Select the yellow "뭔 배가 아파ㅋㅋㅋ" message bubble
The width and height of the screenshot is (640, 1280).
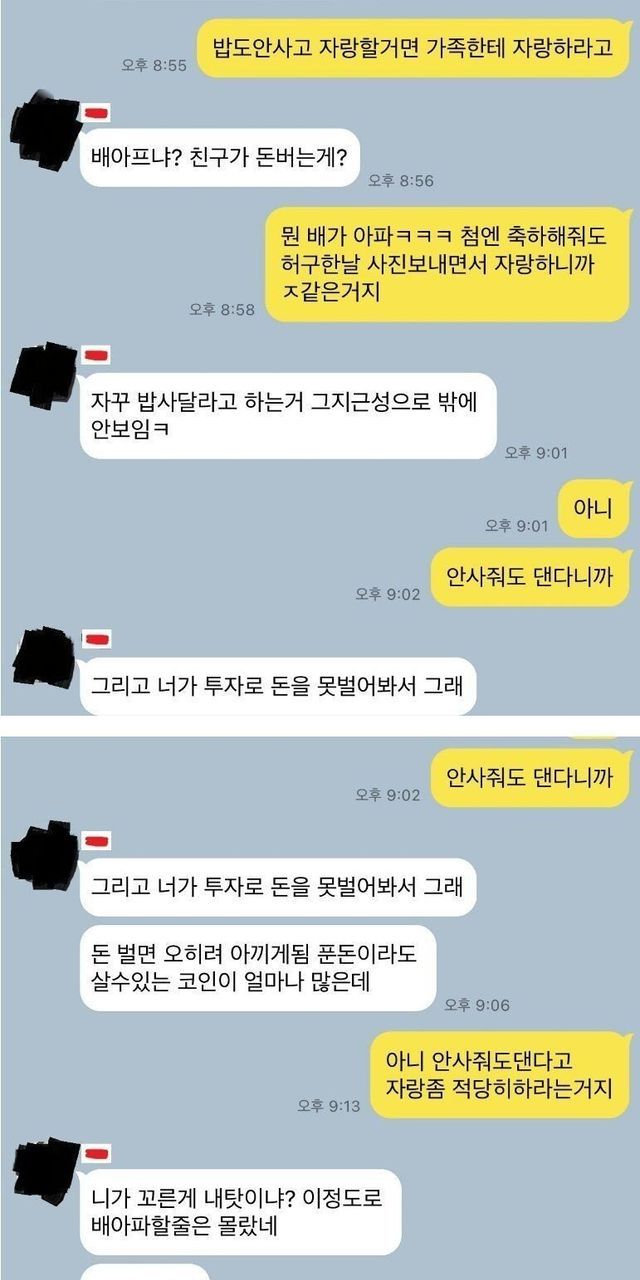(x=448, y=265)
